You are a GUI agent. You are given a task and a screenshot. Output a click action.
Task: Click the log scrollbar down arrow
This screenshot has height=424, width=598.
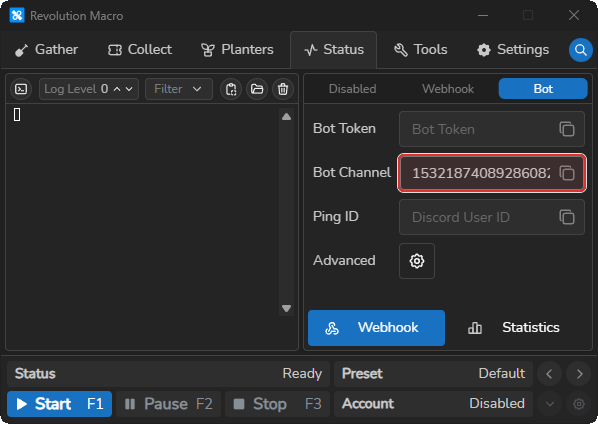[x=286, y=308]
